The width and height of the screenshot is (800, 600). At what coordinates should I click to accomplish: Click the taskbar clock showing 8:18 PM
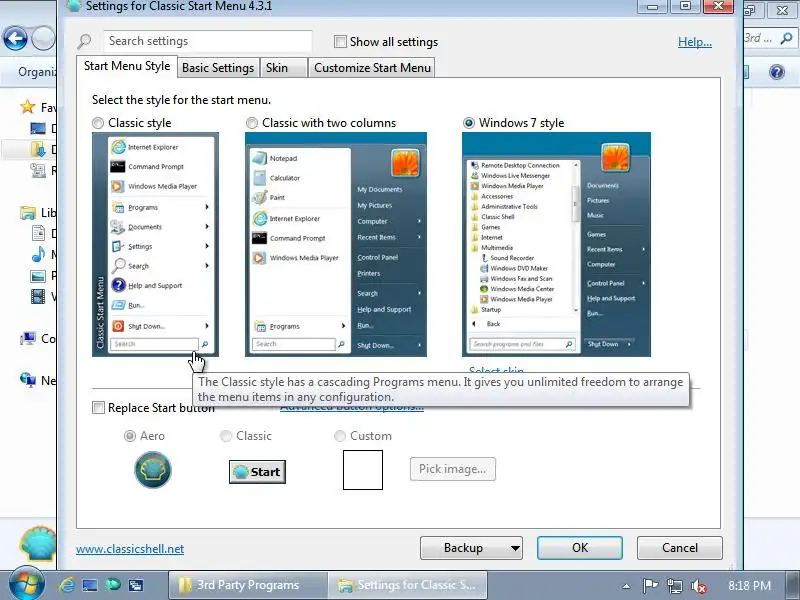[x=749, y=586]
